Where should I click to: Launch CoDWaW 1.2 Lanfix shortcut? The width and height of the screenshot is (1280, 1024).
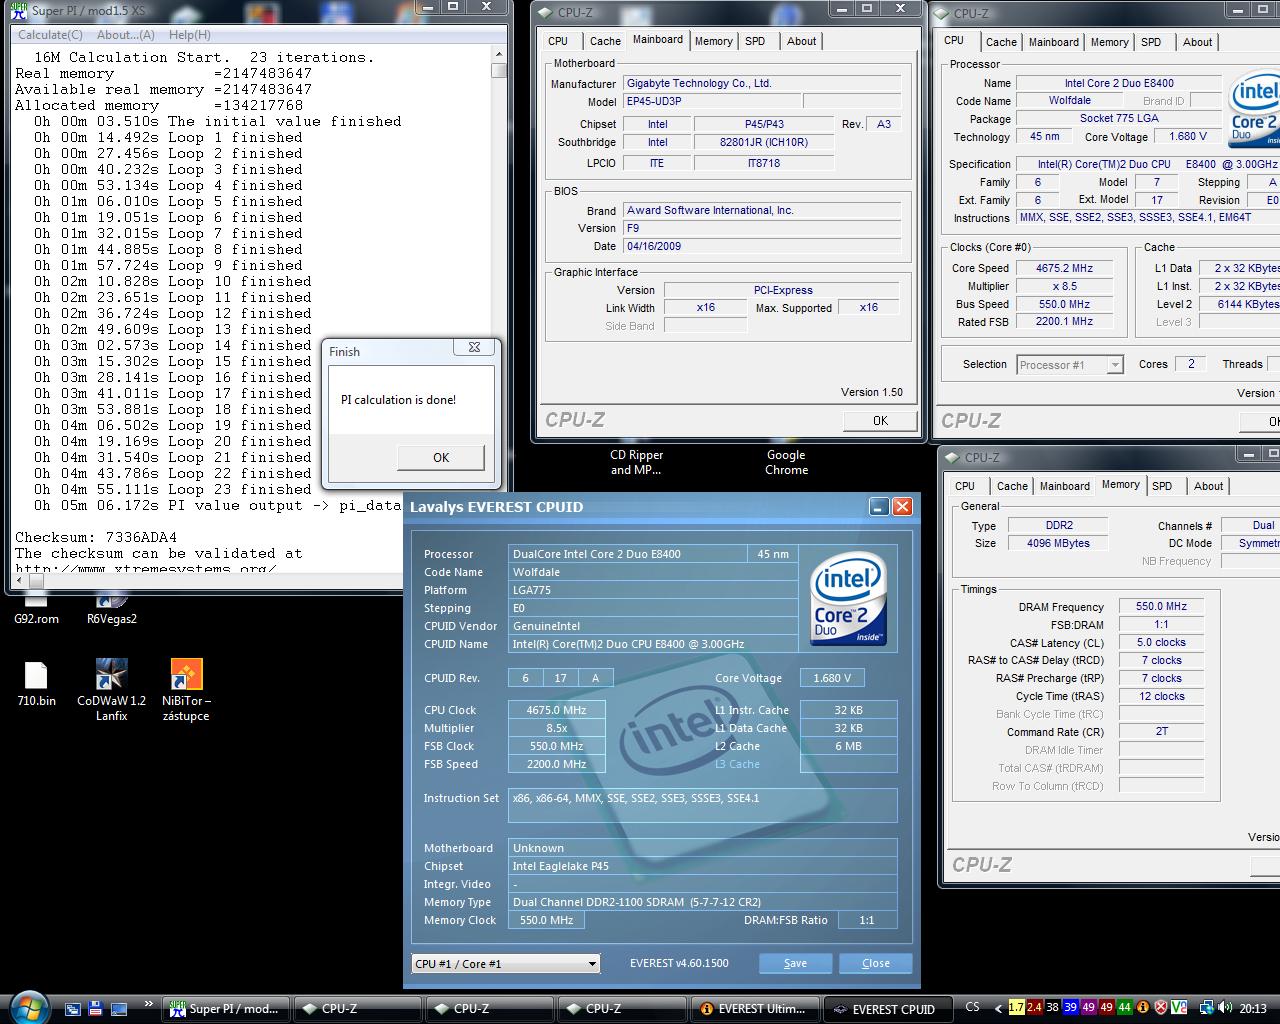111,689
